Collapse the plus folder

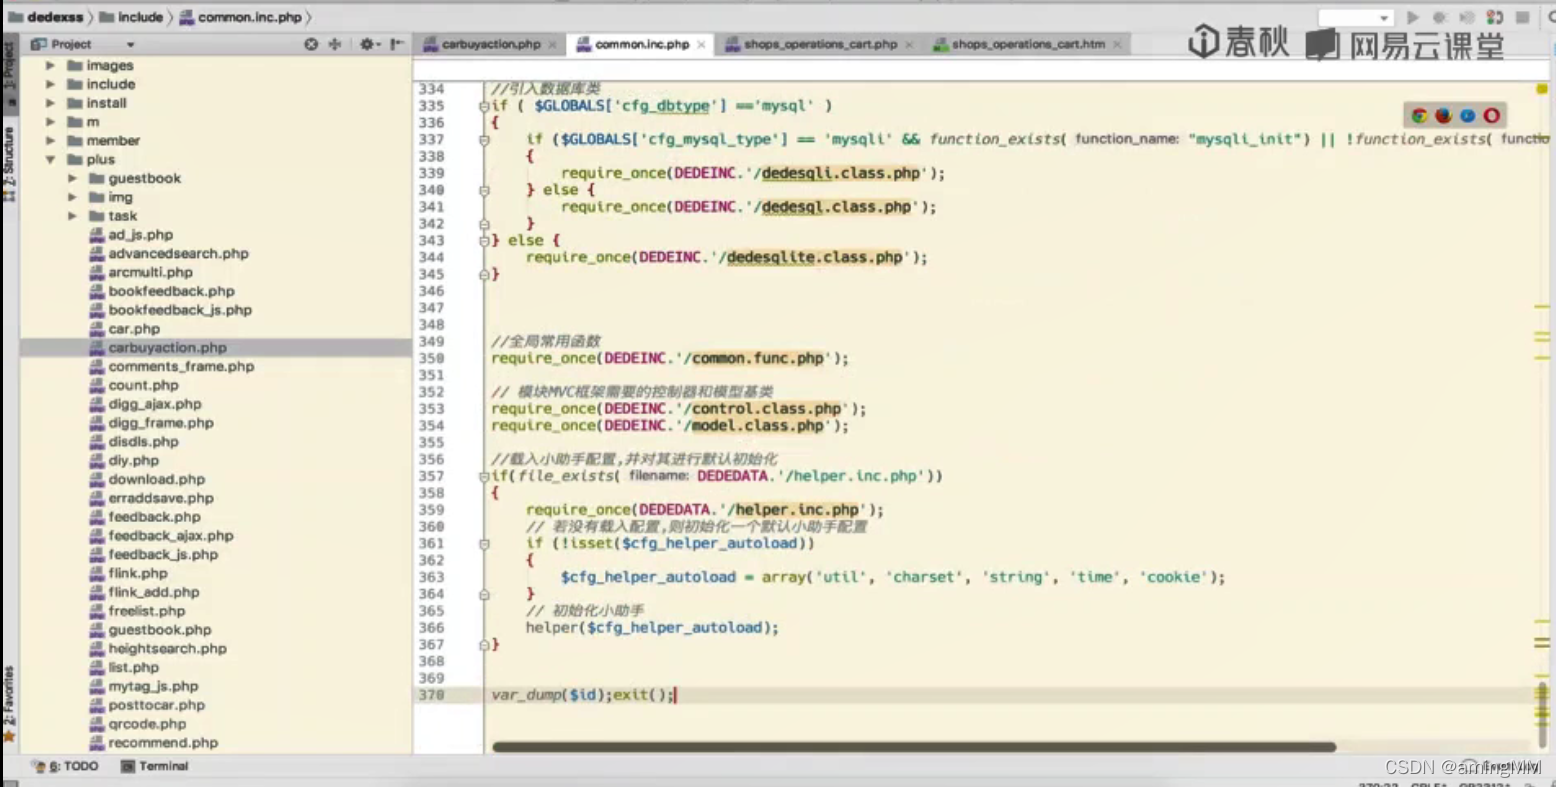pyautogui.click(x=50, y=159)
